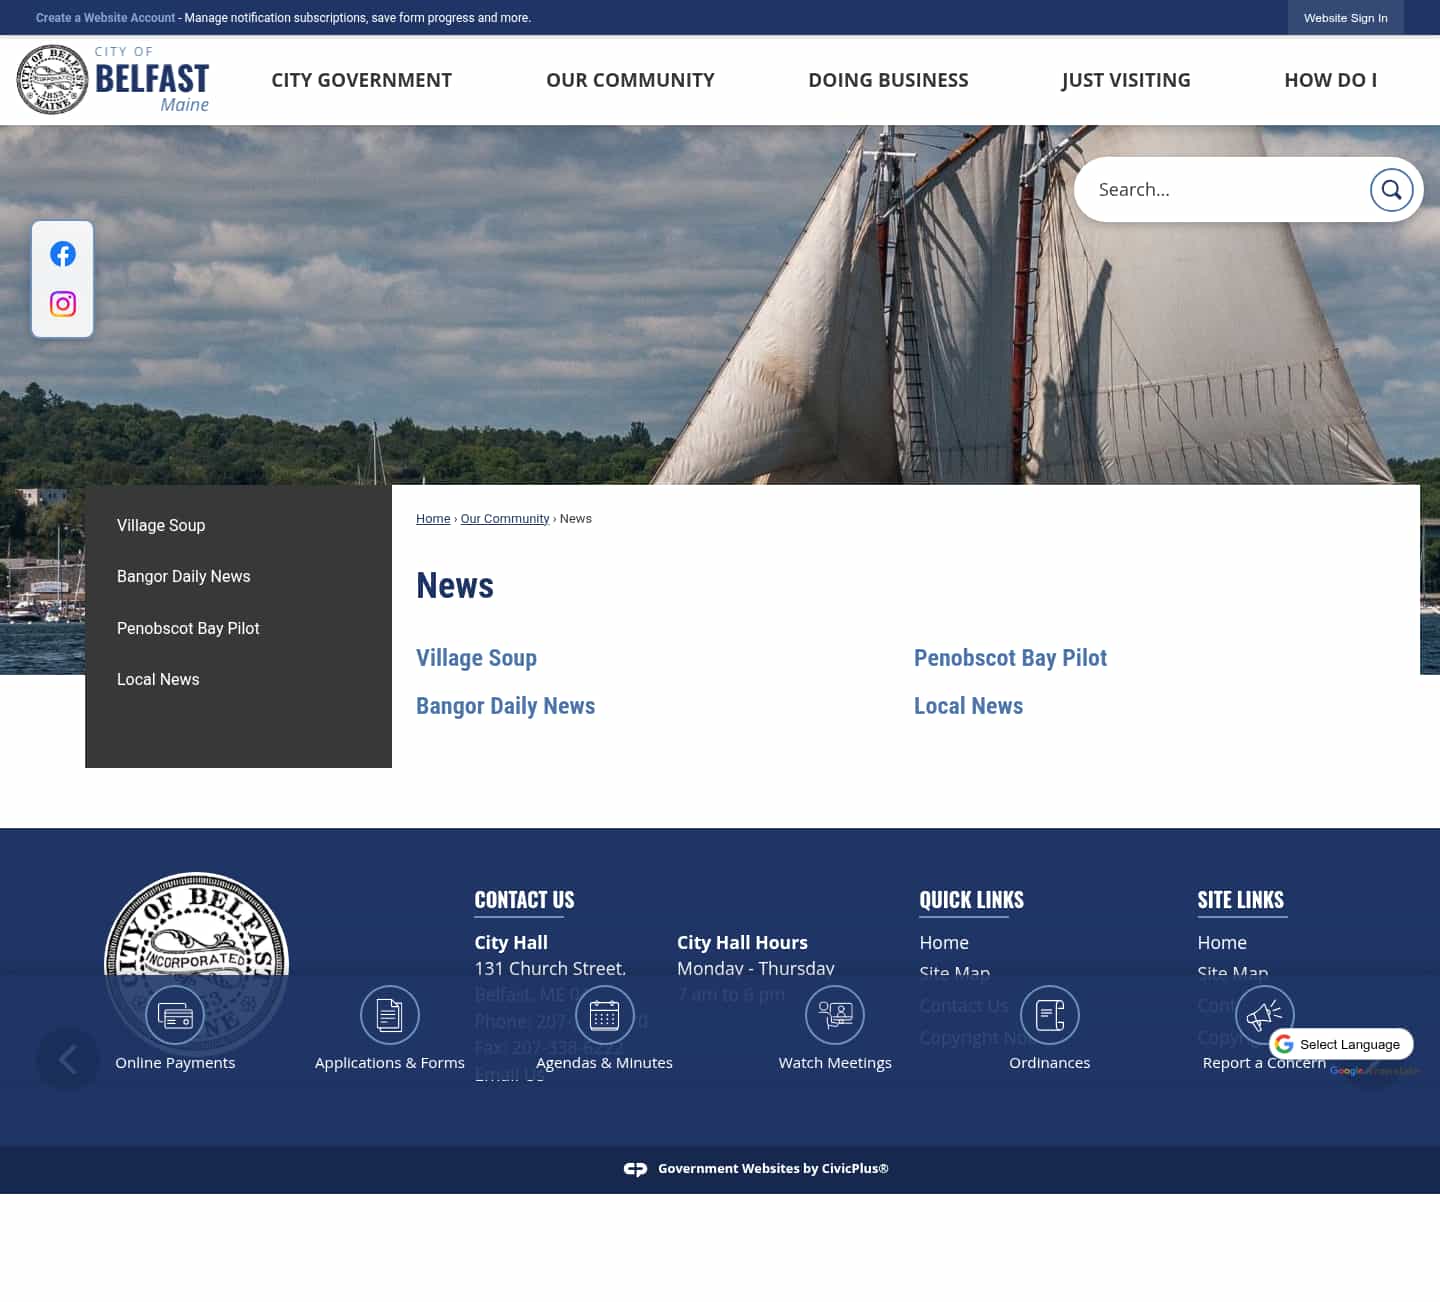Image resolution: width=1440 pixels, height=1302 pixels.
Task: Click the Agendas & Minutes calendar icon
Action: [604, 1014]
